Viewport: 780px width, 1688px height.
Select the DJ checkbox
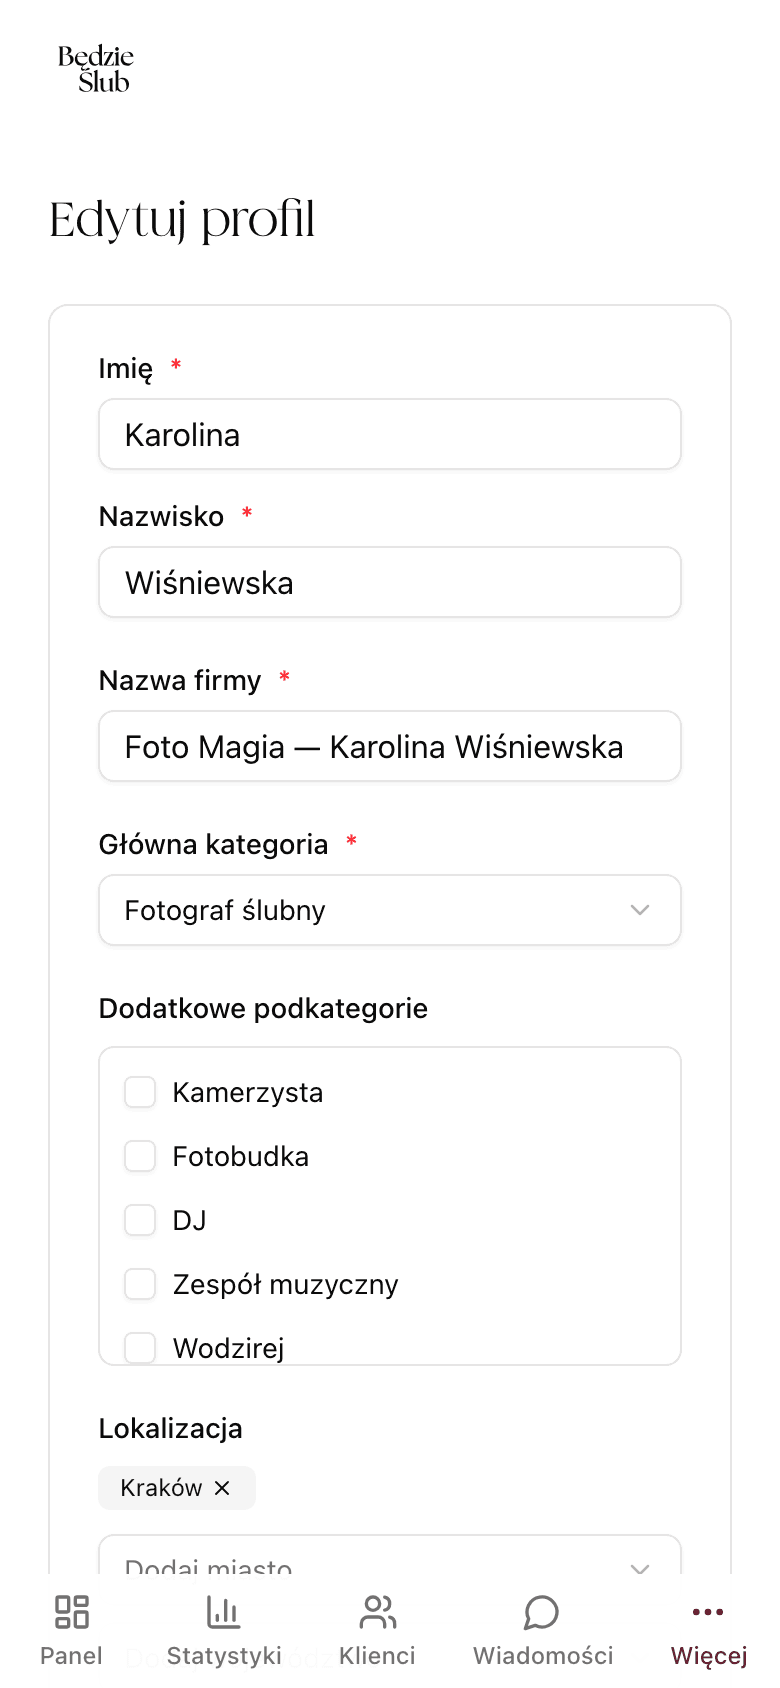[x=140, y=1220]
